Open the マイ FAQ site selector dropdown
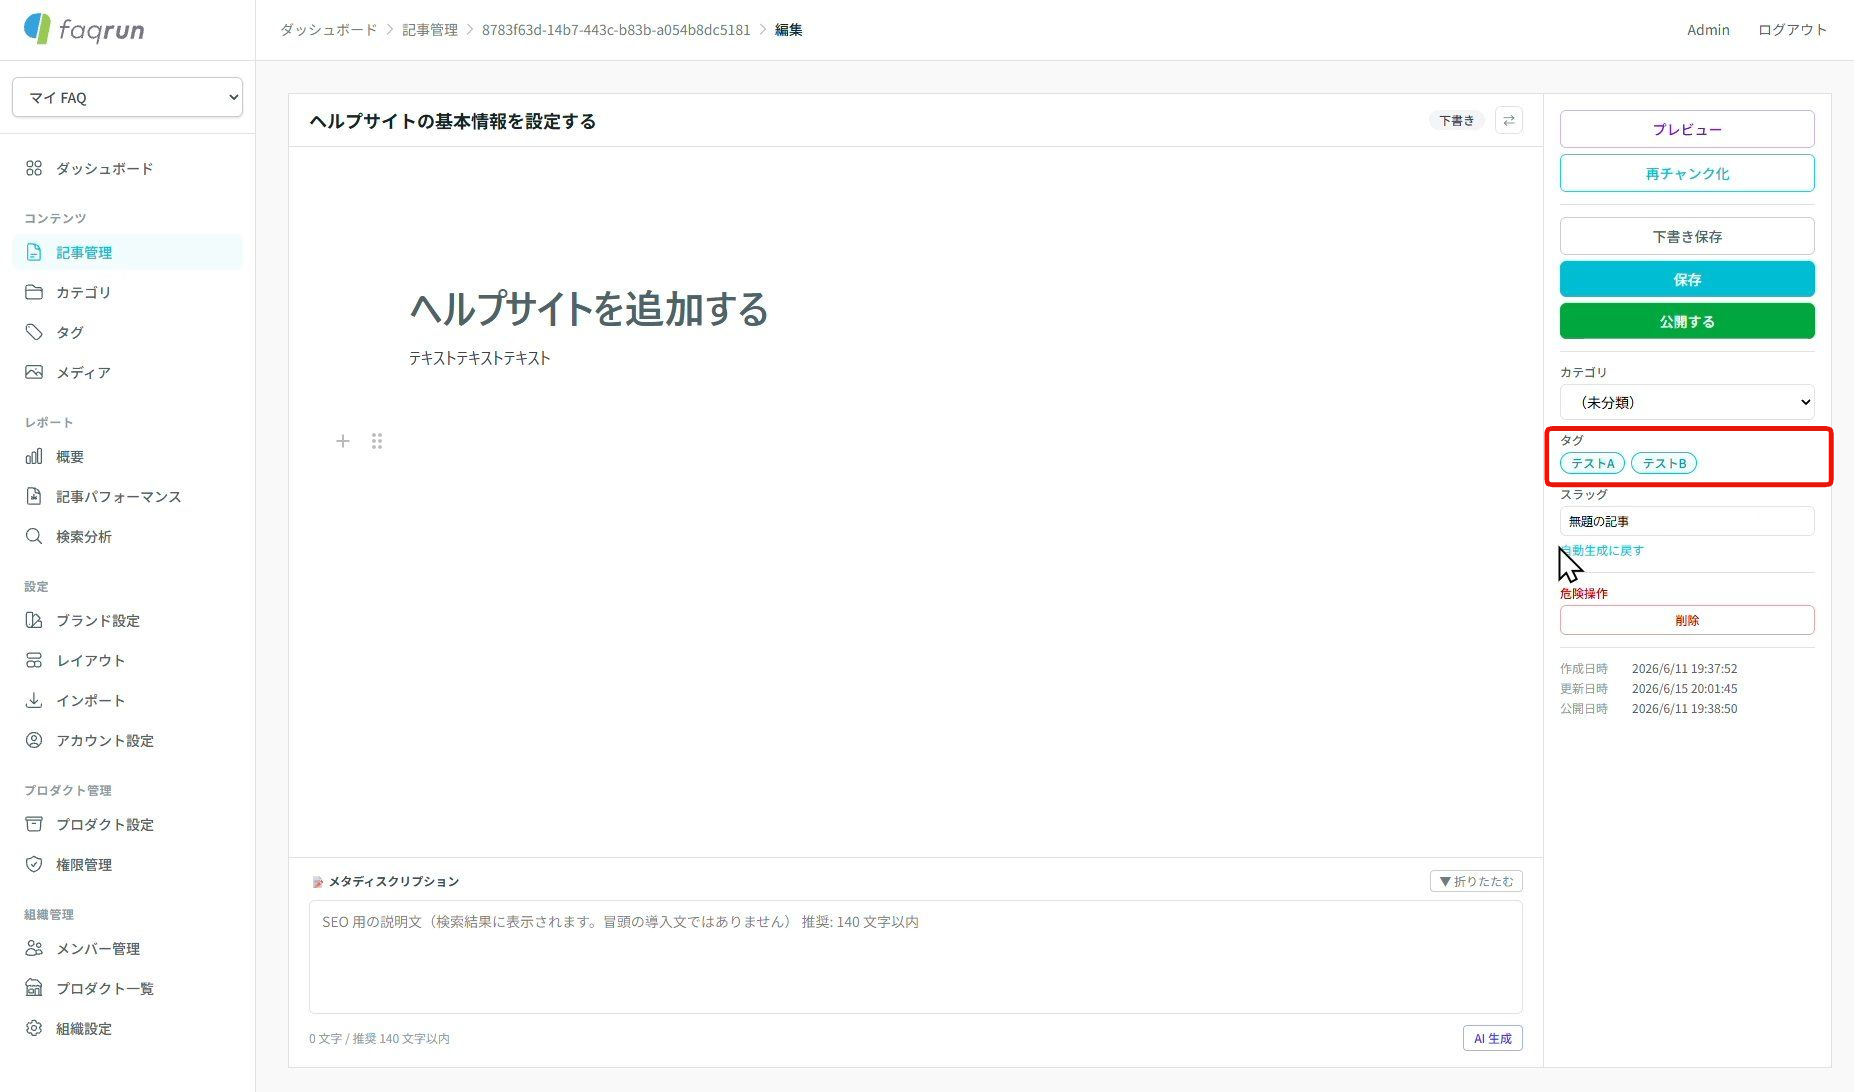This screenshot has height=1092, width=1854. point(127,97)
